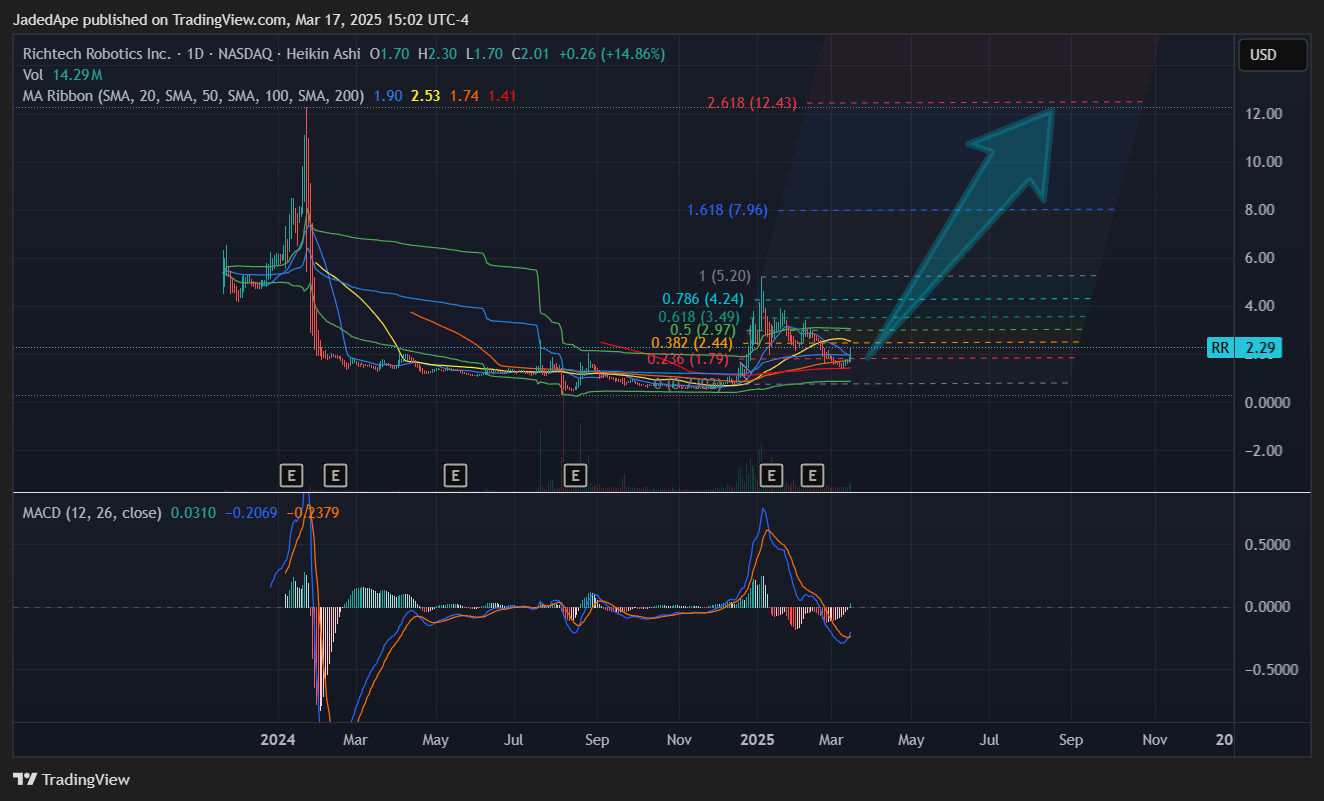The image size is (1324, 801).
Task: Select the Vol 14.29M indicator legend
Action: 62,75
